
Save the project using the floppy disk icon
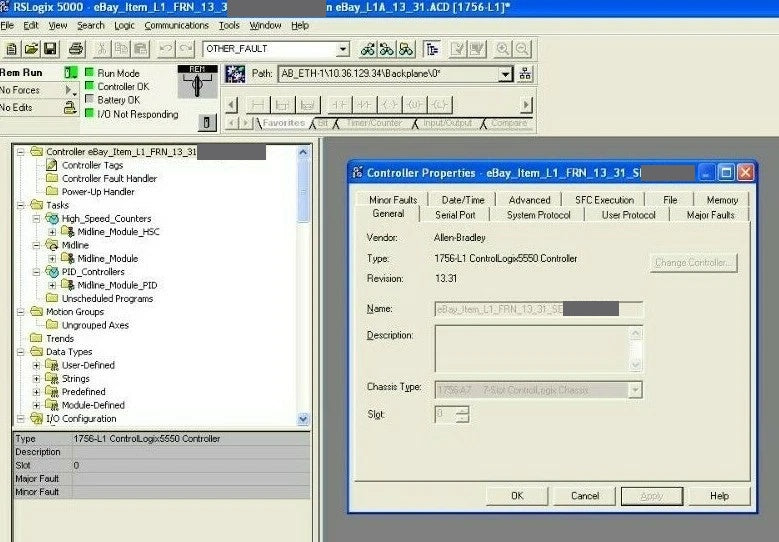(50, 49)
